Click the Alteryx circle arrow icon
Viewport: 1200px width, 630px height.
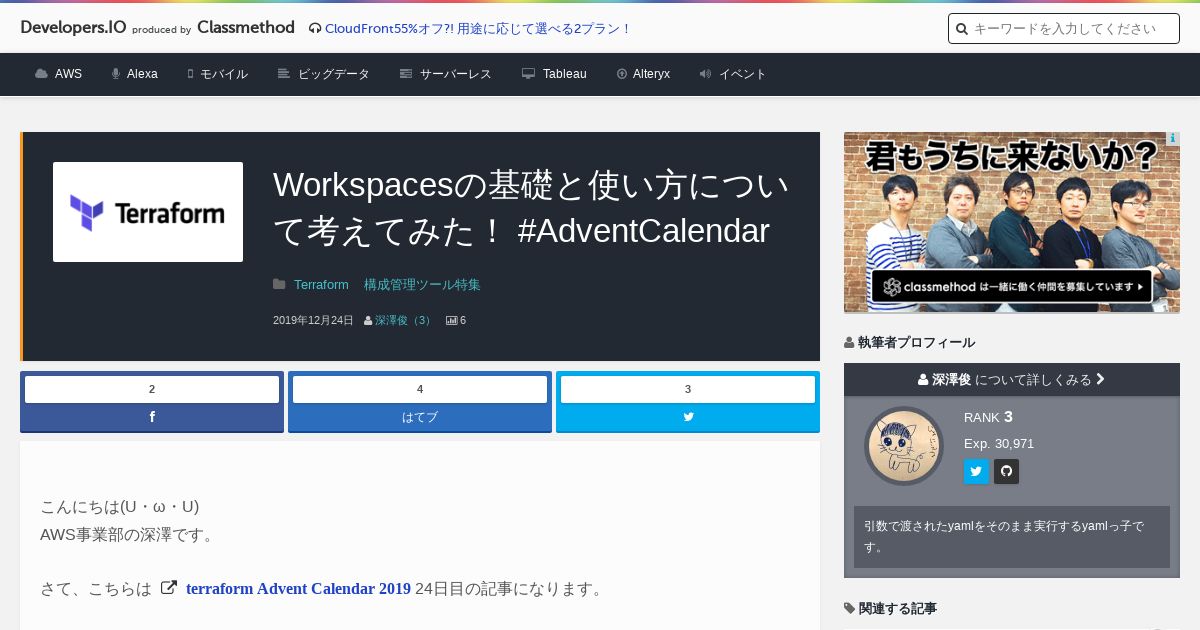tap(621, 74)
